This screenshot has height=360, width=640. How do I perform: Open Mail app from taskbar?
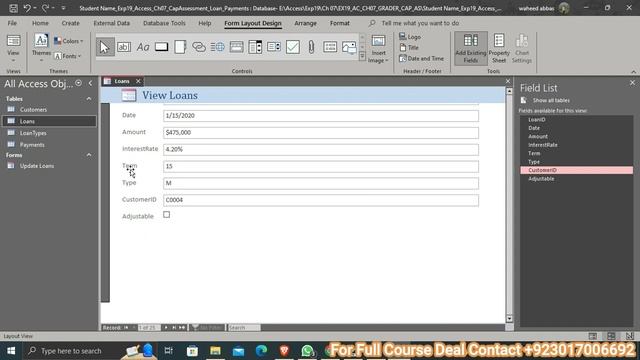[x=238, y=351]
